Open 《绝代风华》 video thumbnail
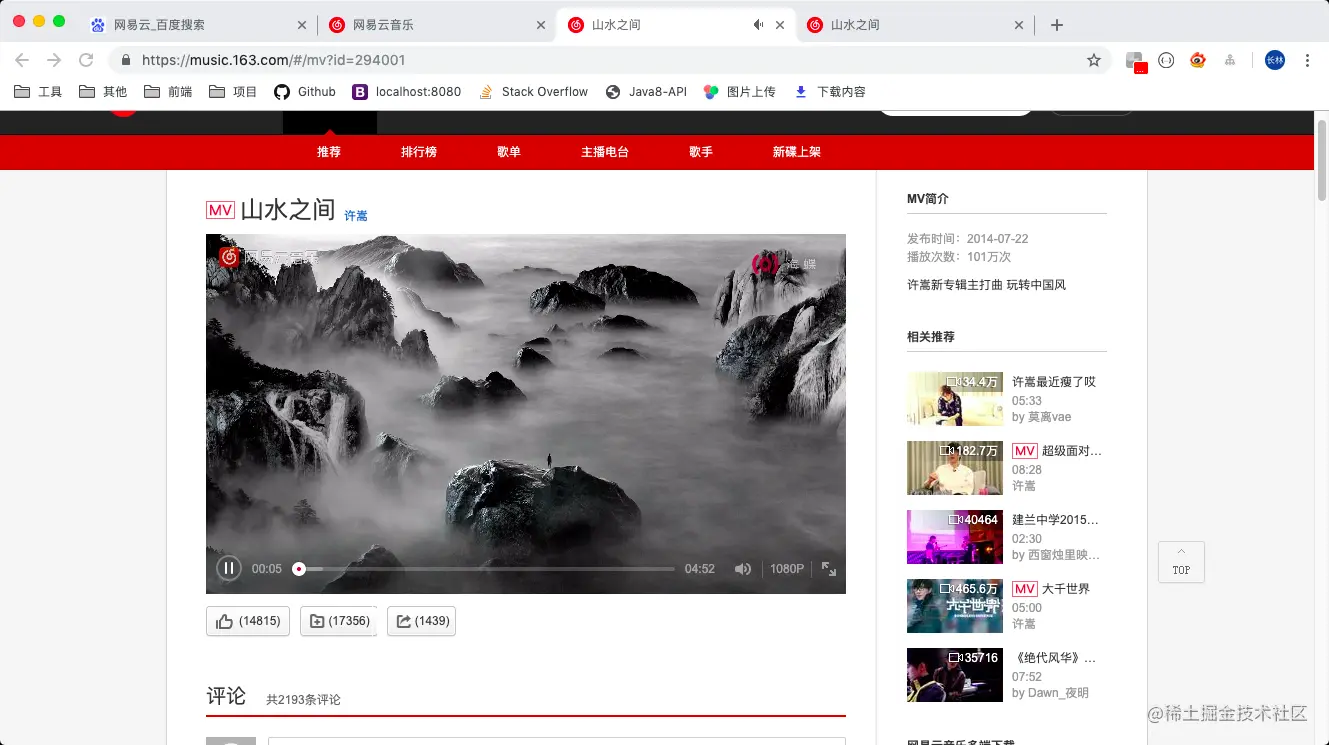This screenshot has height=745, width=1329. pyautogui.click(x=955, y=675)
